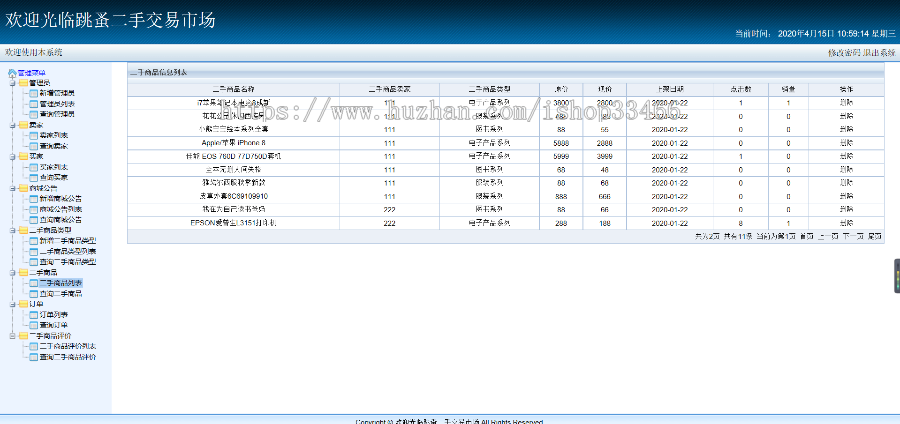Delete the 8C89109910 product row

pos(845,196)
